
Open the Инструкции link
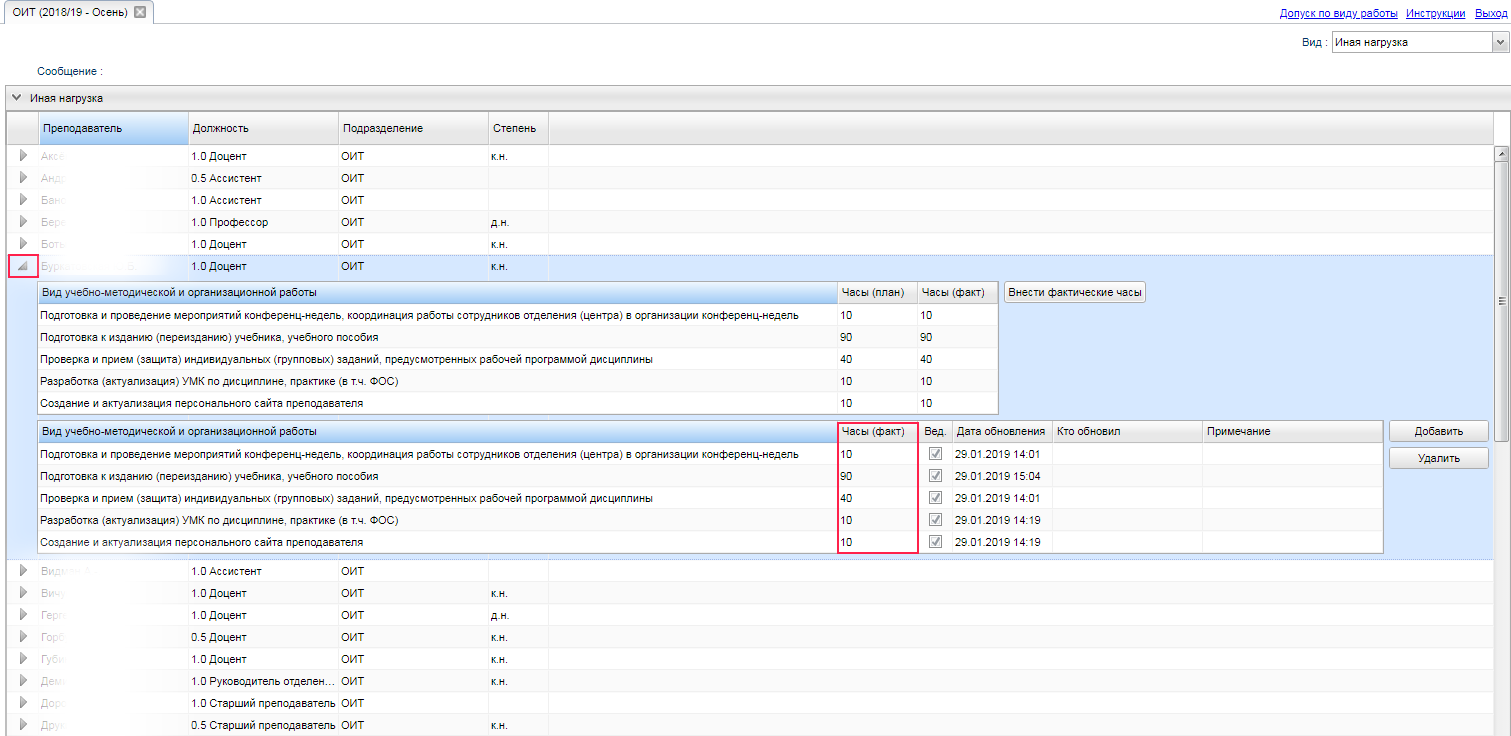[x=1436, y=13]
